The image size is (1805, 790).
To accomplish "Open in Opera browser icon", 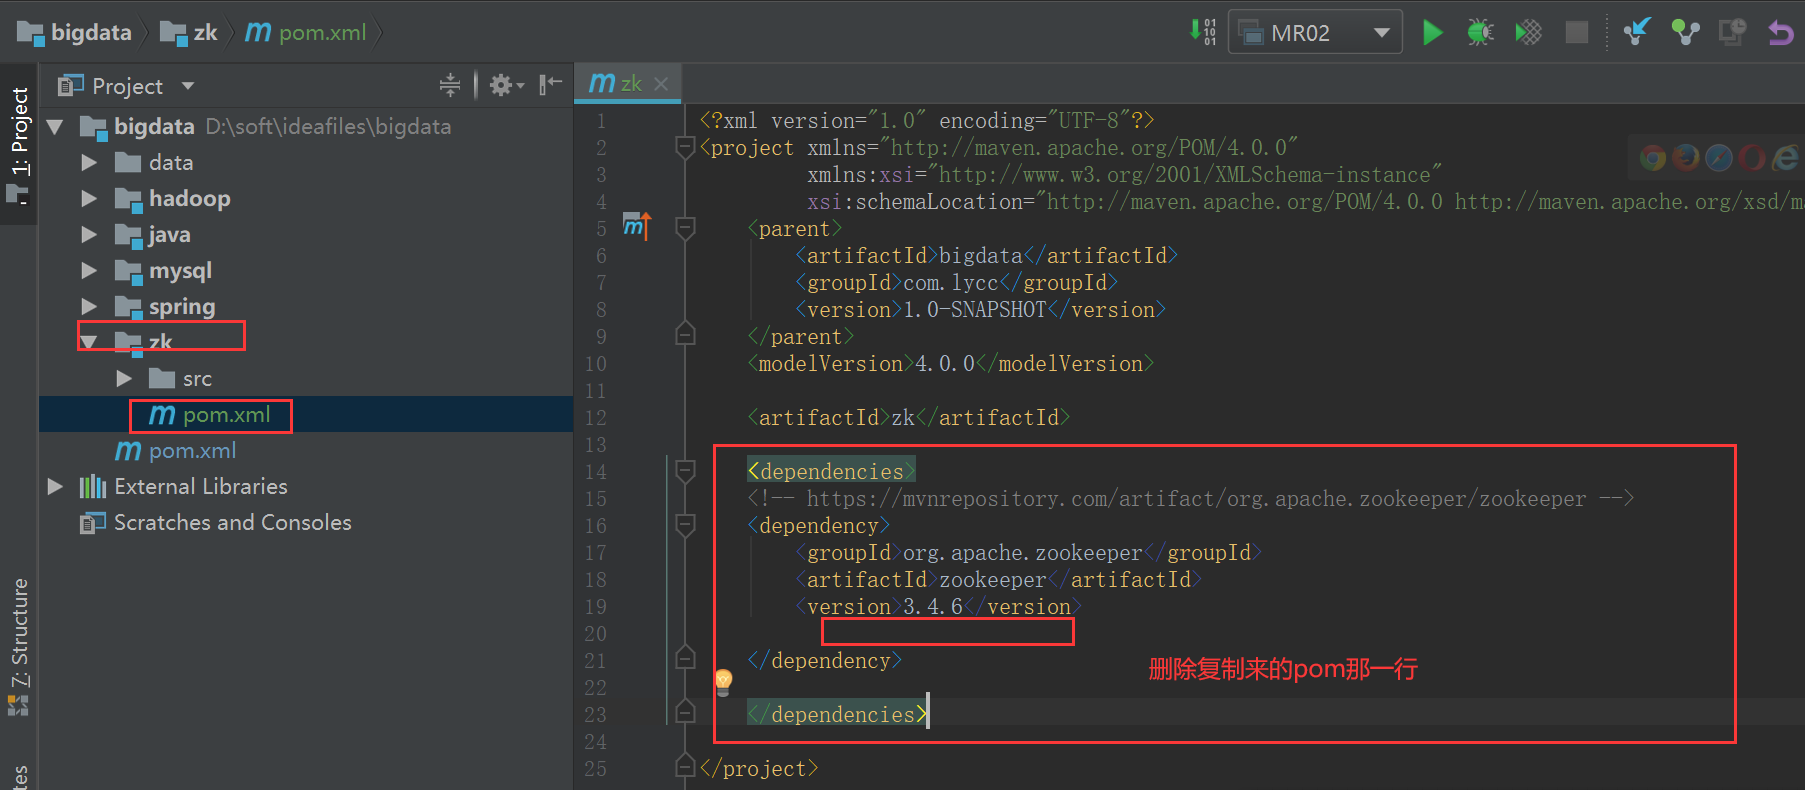I will pyautogui.click(x=1751, y=158).
